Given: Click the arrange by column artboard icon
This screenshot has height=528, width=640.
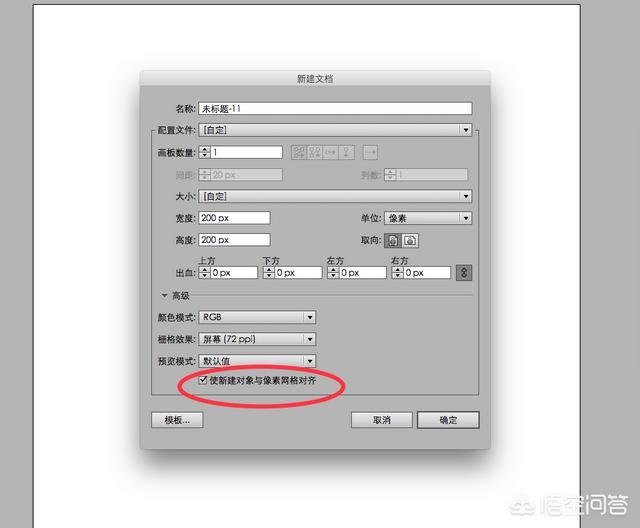Looking at the screenshot, I should tap(346, 153).
